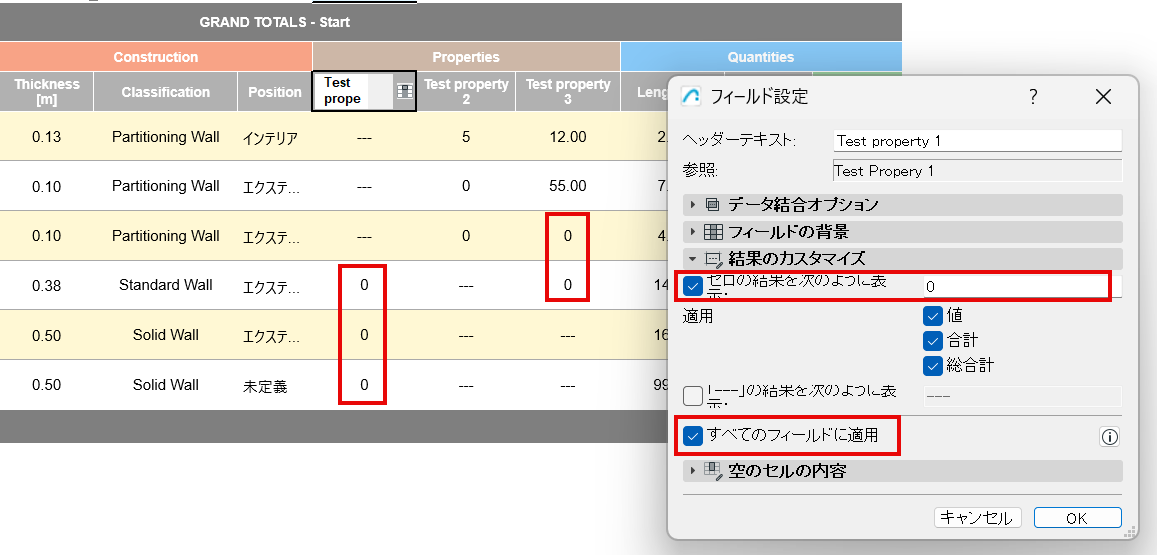Collapse the 結果のカスタマイズ section
Image resolution: width=1157 pixels, height=555 pixels.
tap(902, 258)
